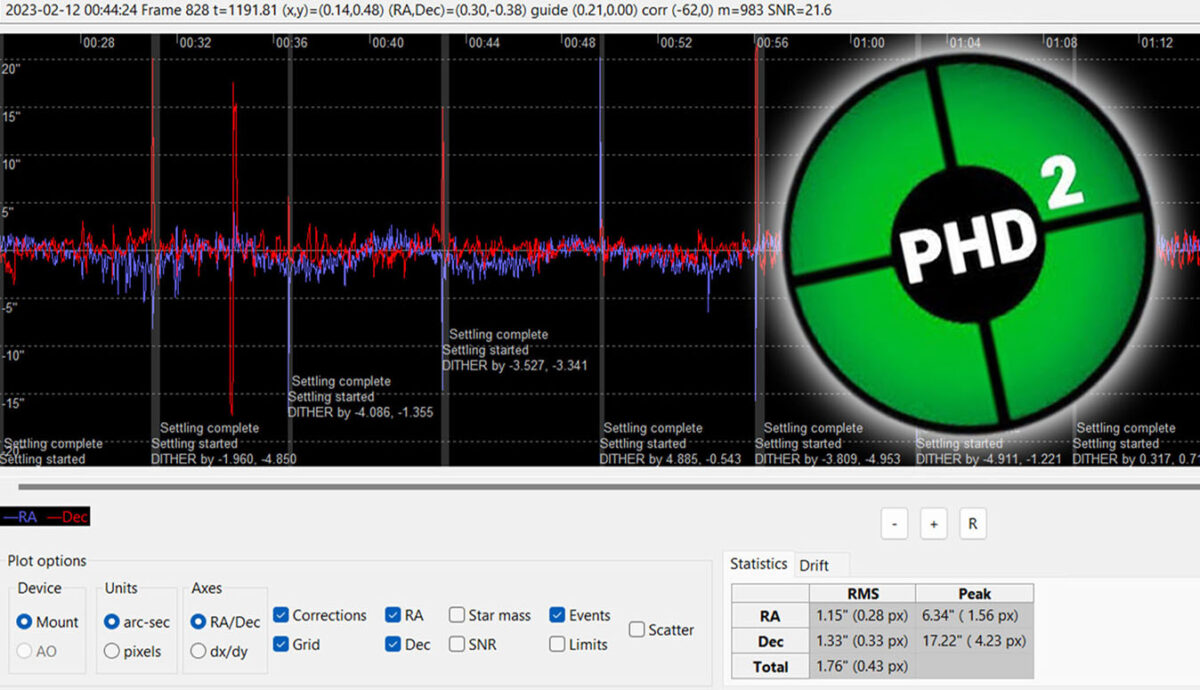Zoom in with the plus button
1200x690 pixels.
click(932, 524)
